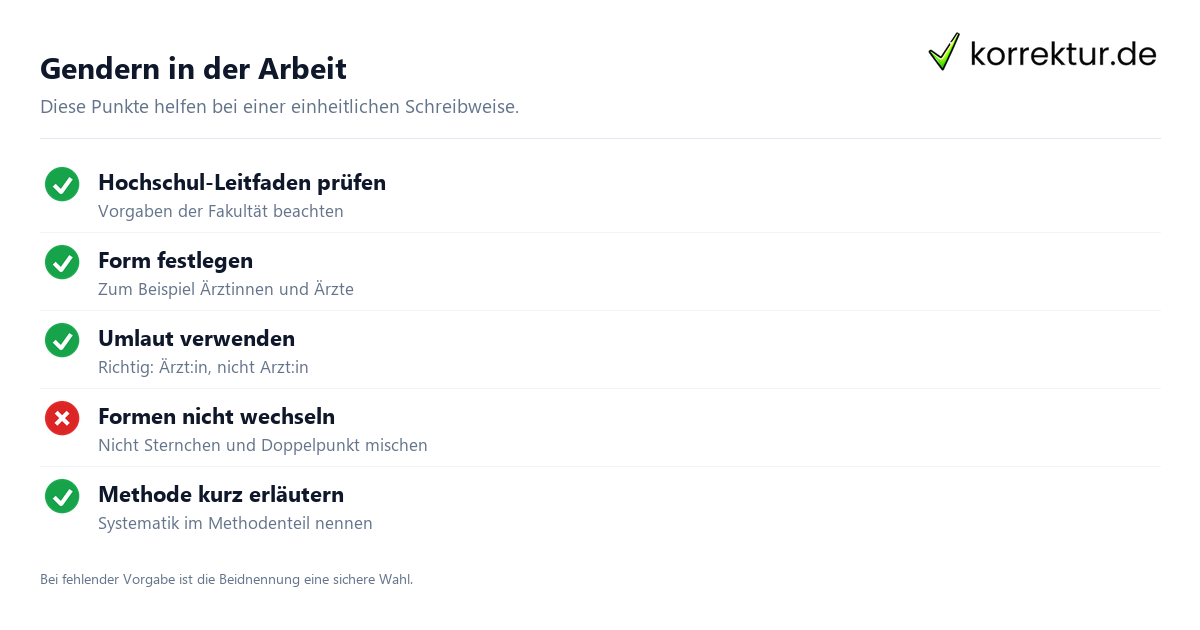Select the heading Formen nicht wechseln
Image resolution: width=1200 pixels, height=630 pixels.
click(216, 417)
